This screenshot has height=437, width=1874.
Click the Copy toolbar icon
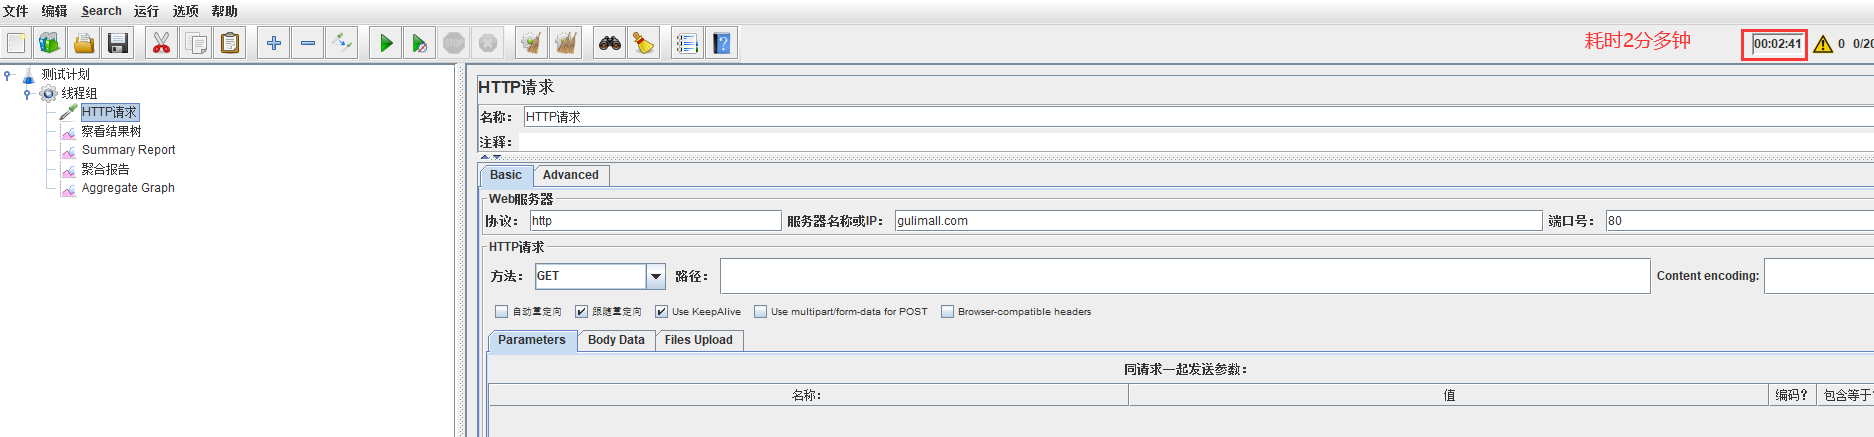pyautogui.click(x=196, y=43)
